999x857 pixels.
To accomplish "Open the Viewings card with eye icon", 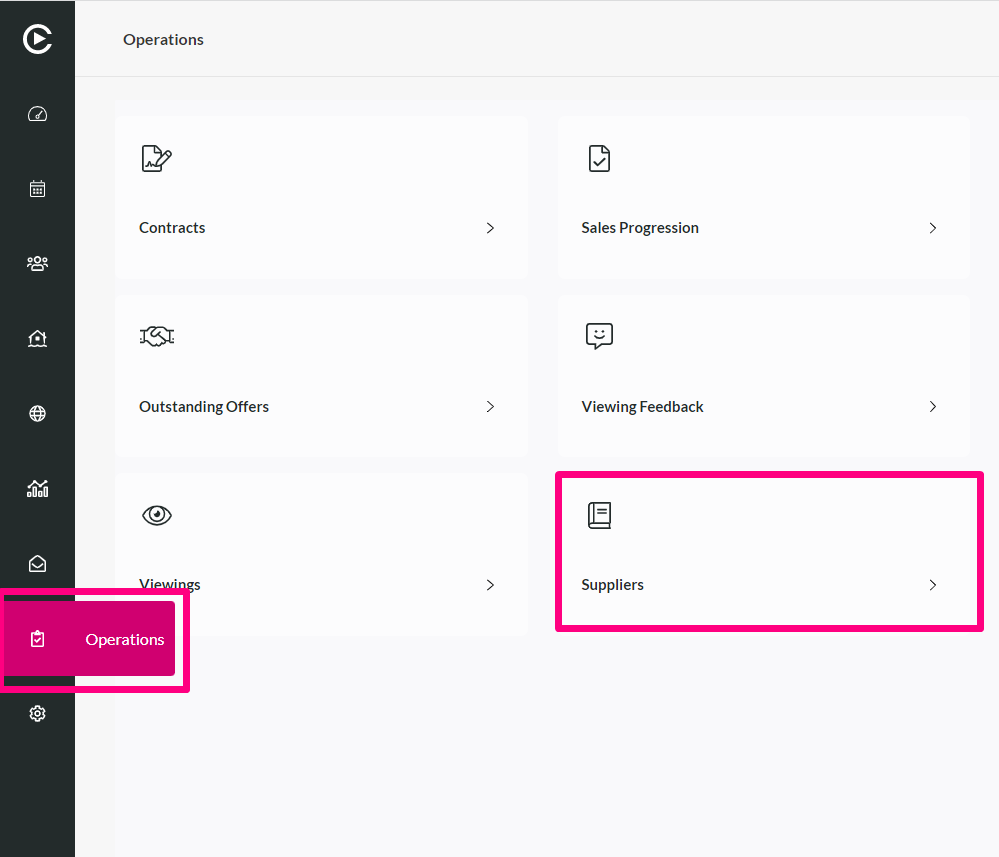I will click(321, 554).
